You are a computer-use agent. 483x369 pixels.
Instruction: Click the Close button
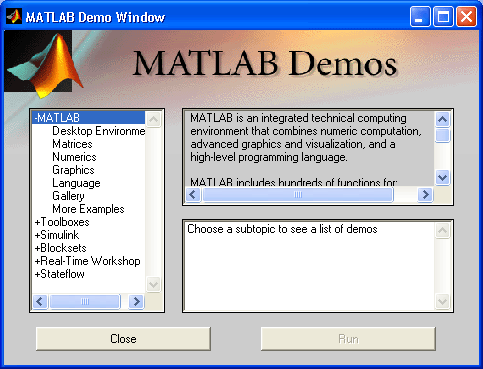tap(123, 339)
